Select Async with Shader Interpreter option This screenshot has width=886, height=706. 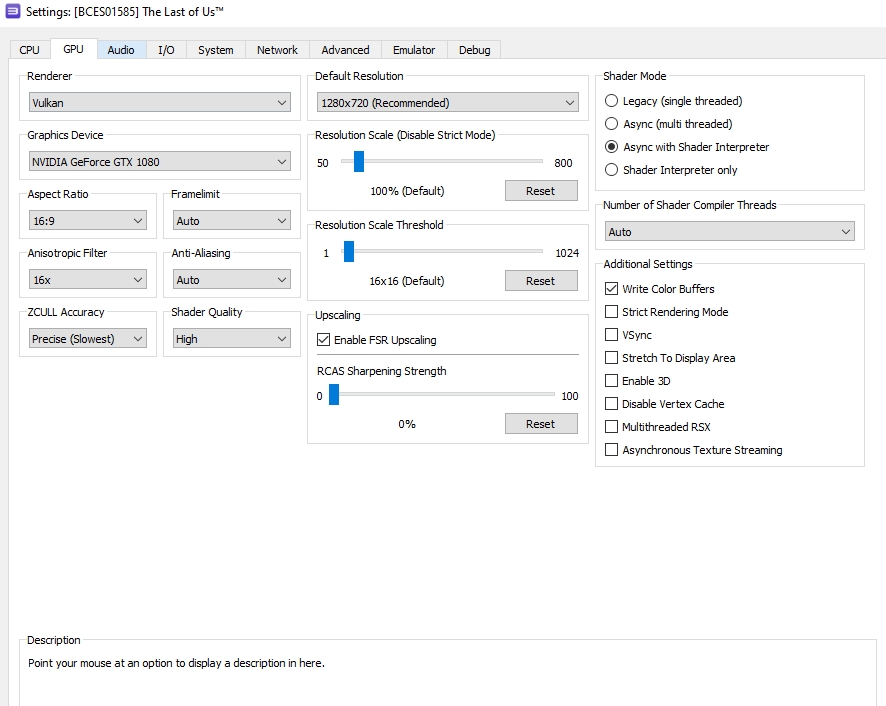pos(687,147)
